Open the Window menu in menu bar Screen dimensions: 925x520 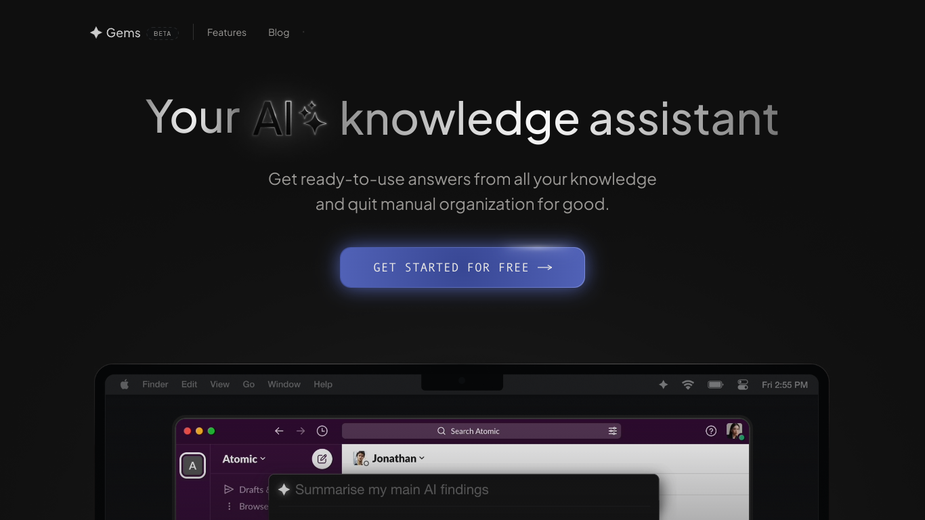coord(284,384)
